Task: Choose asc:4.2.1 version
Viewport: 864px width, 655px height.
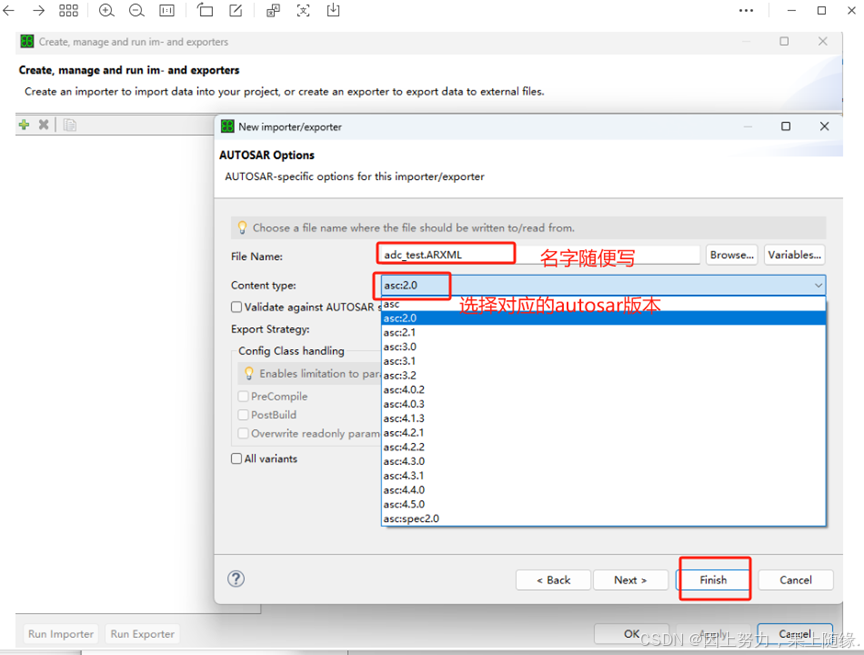Action: [603, 432]
